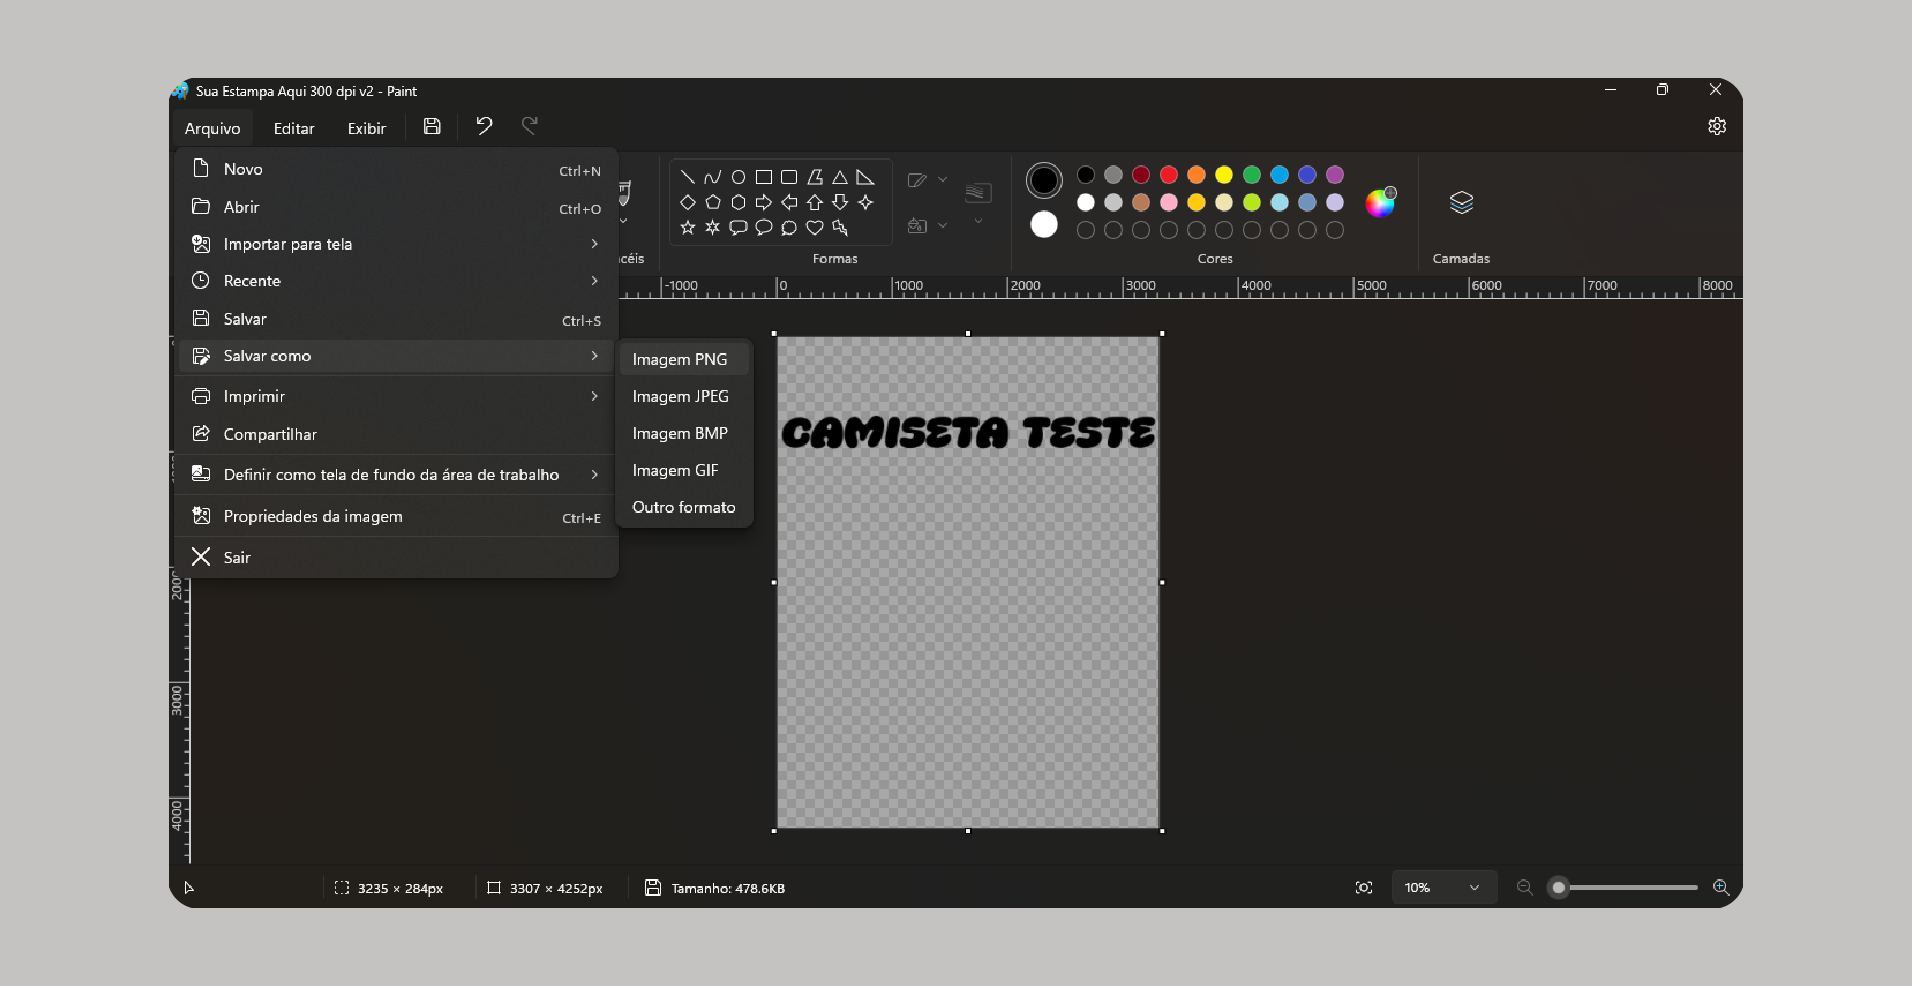Image resolution: width=1912 pixels, height=986 pixels.
Task: Select the Oval callout shape
Action: coord(764,228)
